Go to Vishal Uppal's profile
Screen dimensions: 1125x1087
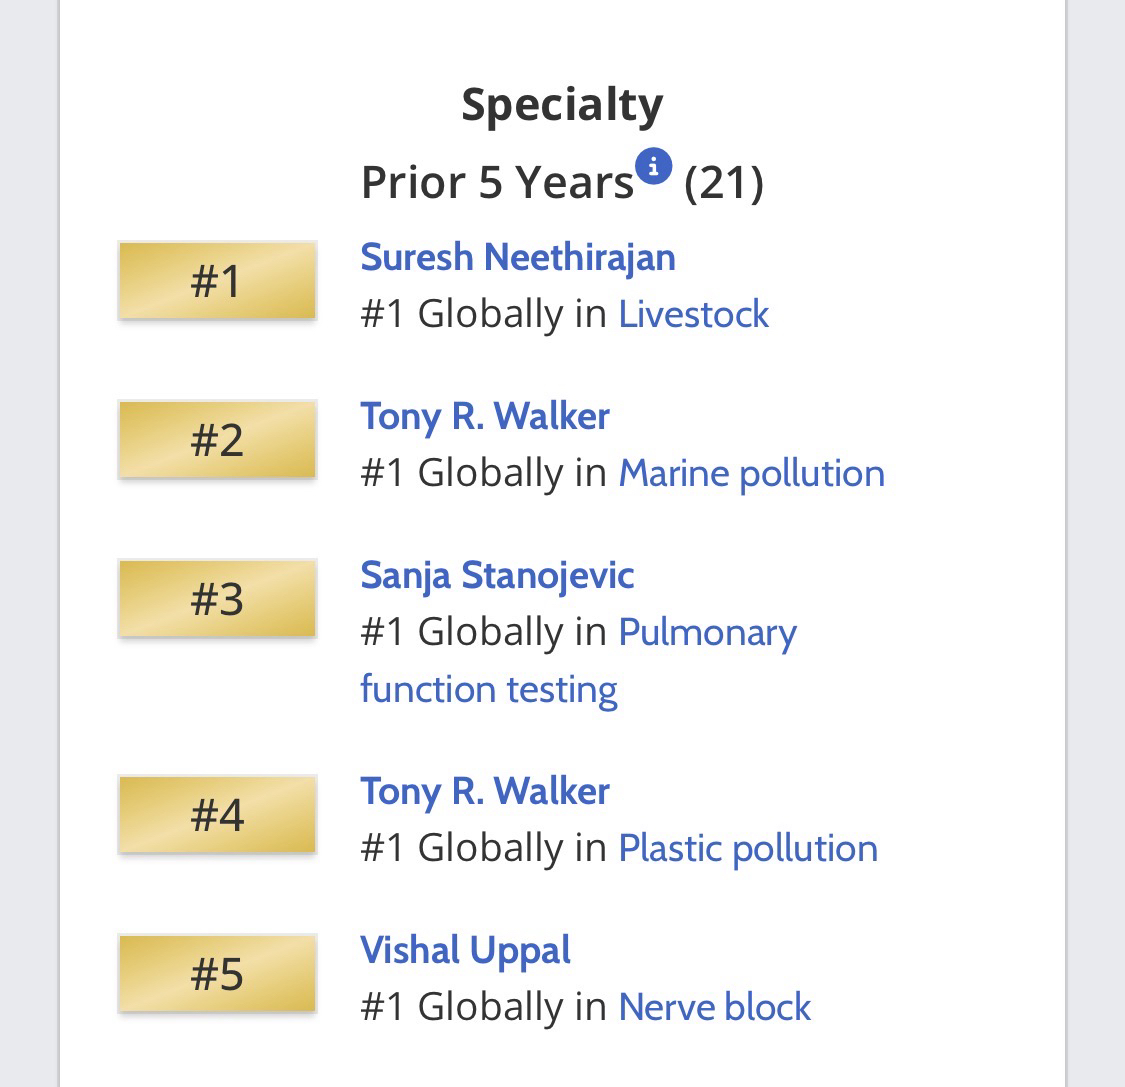(465, 950)
